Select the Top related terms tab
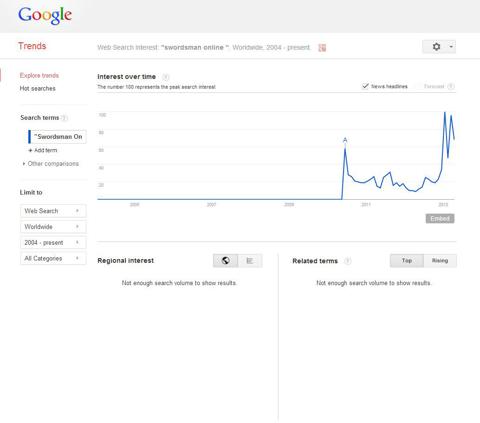480x423 pixels. coord(407,261)
